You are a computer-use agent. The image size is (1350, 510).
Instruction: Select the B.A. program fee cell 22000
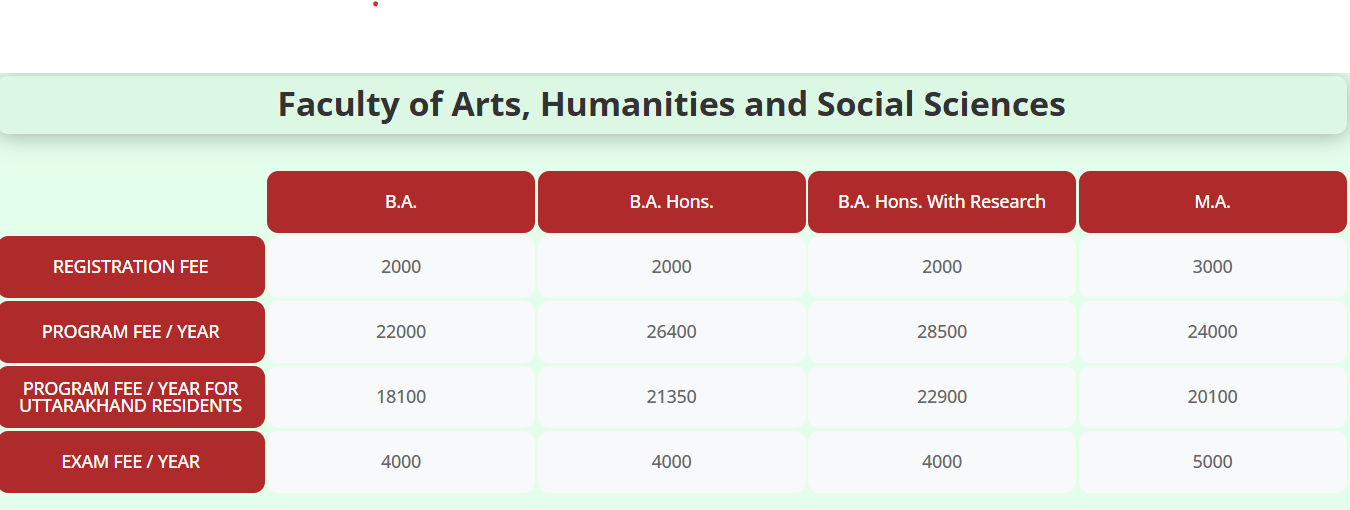[401, 332]
